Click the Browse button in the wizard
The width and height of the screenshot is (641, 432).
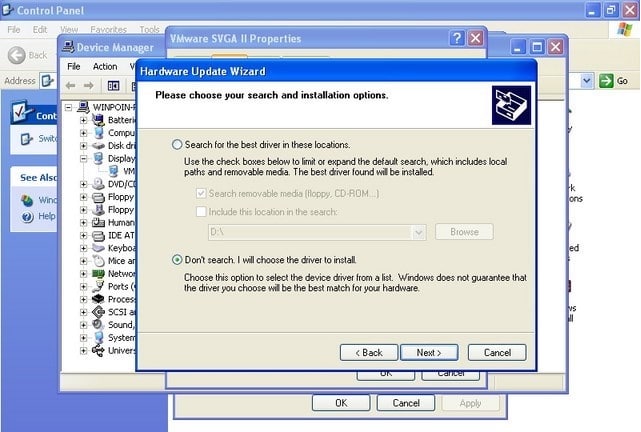(464, 232)
